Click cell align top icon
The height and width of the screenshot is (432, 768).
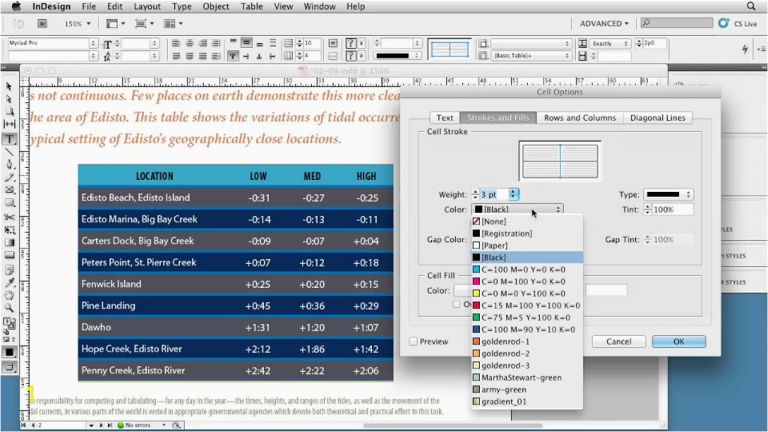[233, 43]
